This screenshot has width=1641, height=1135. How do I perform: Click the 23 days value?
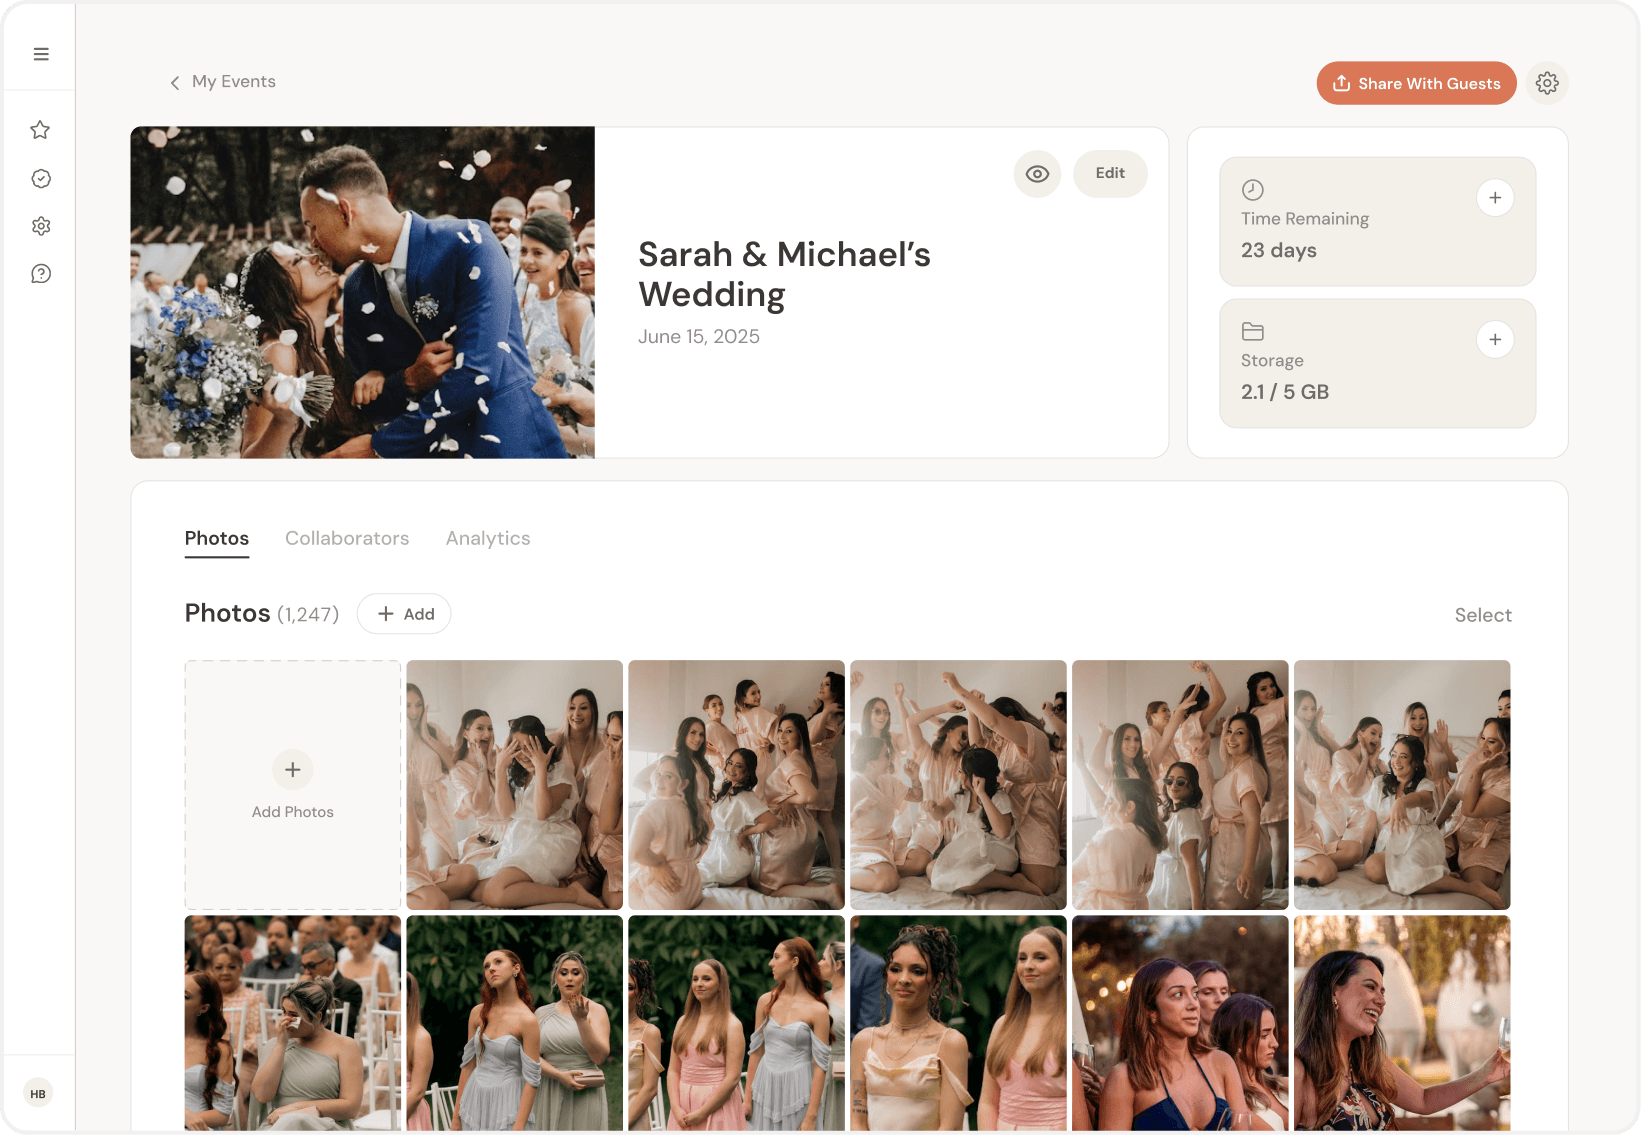pyautogui.click(x=1279, y=251)
